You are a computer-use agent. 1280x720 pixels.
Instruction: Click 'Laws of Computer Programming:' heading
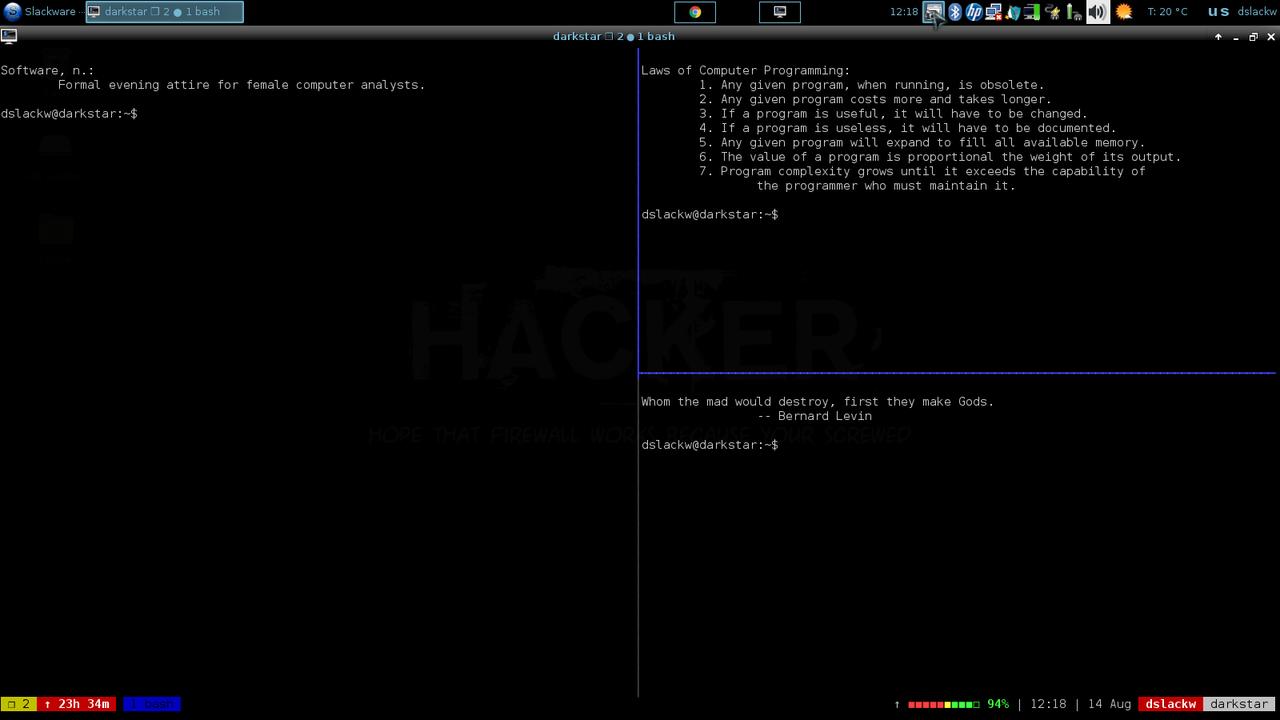click(746, 71)
